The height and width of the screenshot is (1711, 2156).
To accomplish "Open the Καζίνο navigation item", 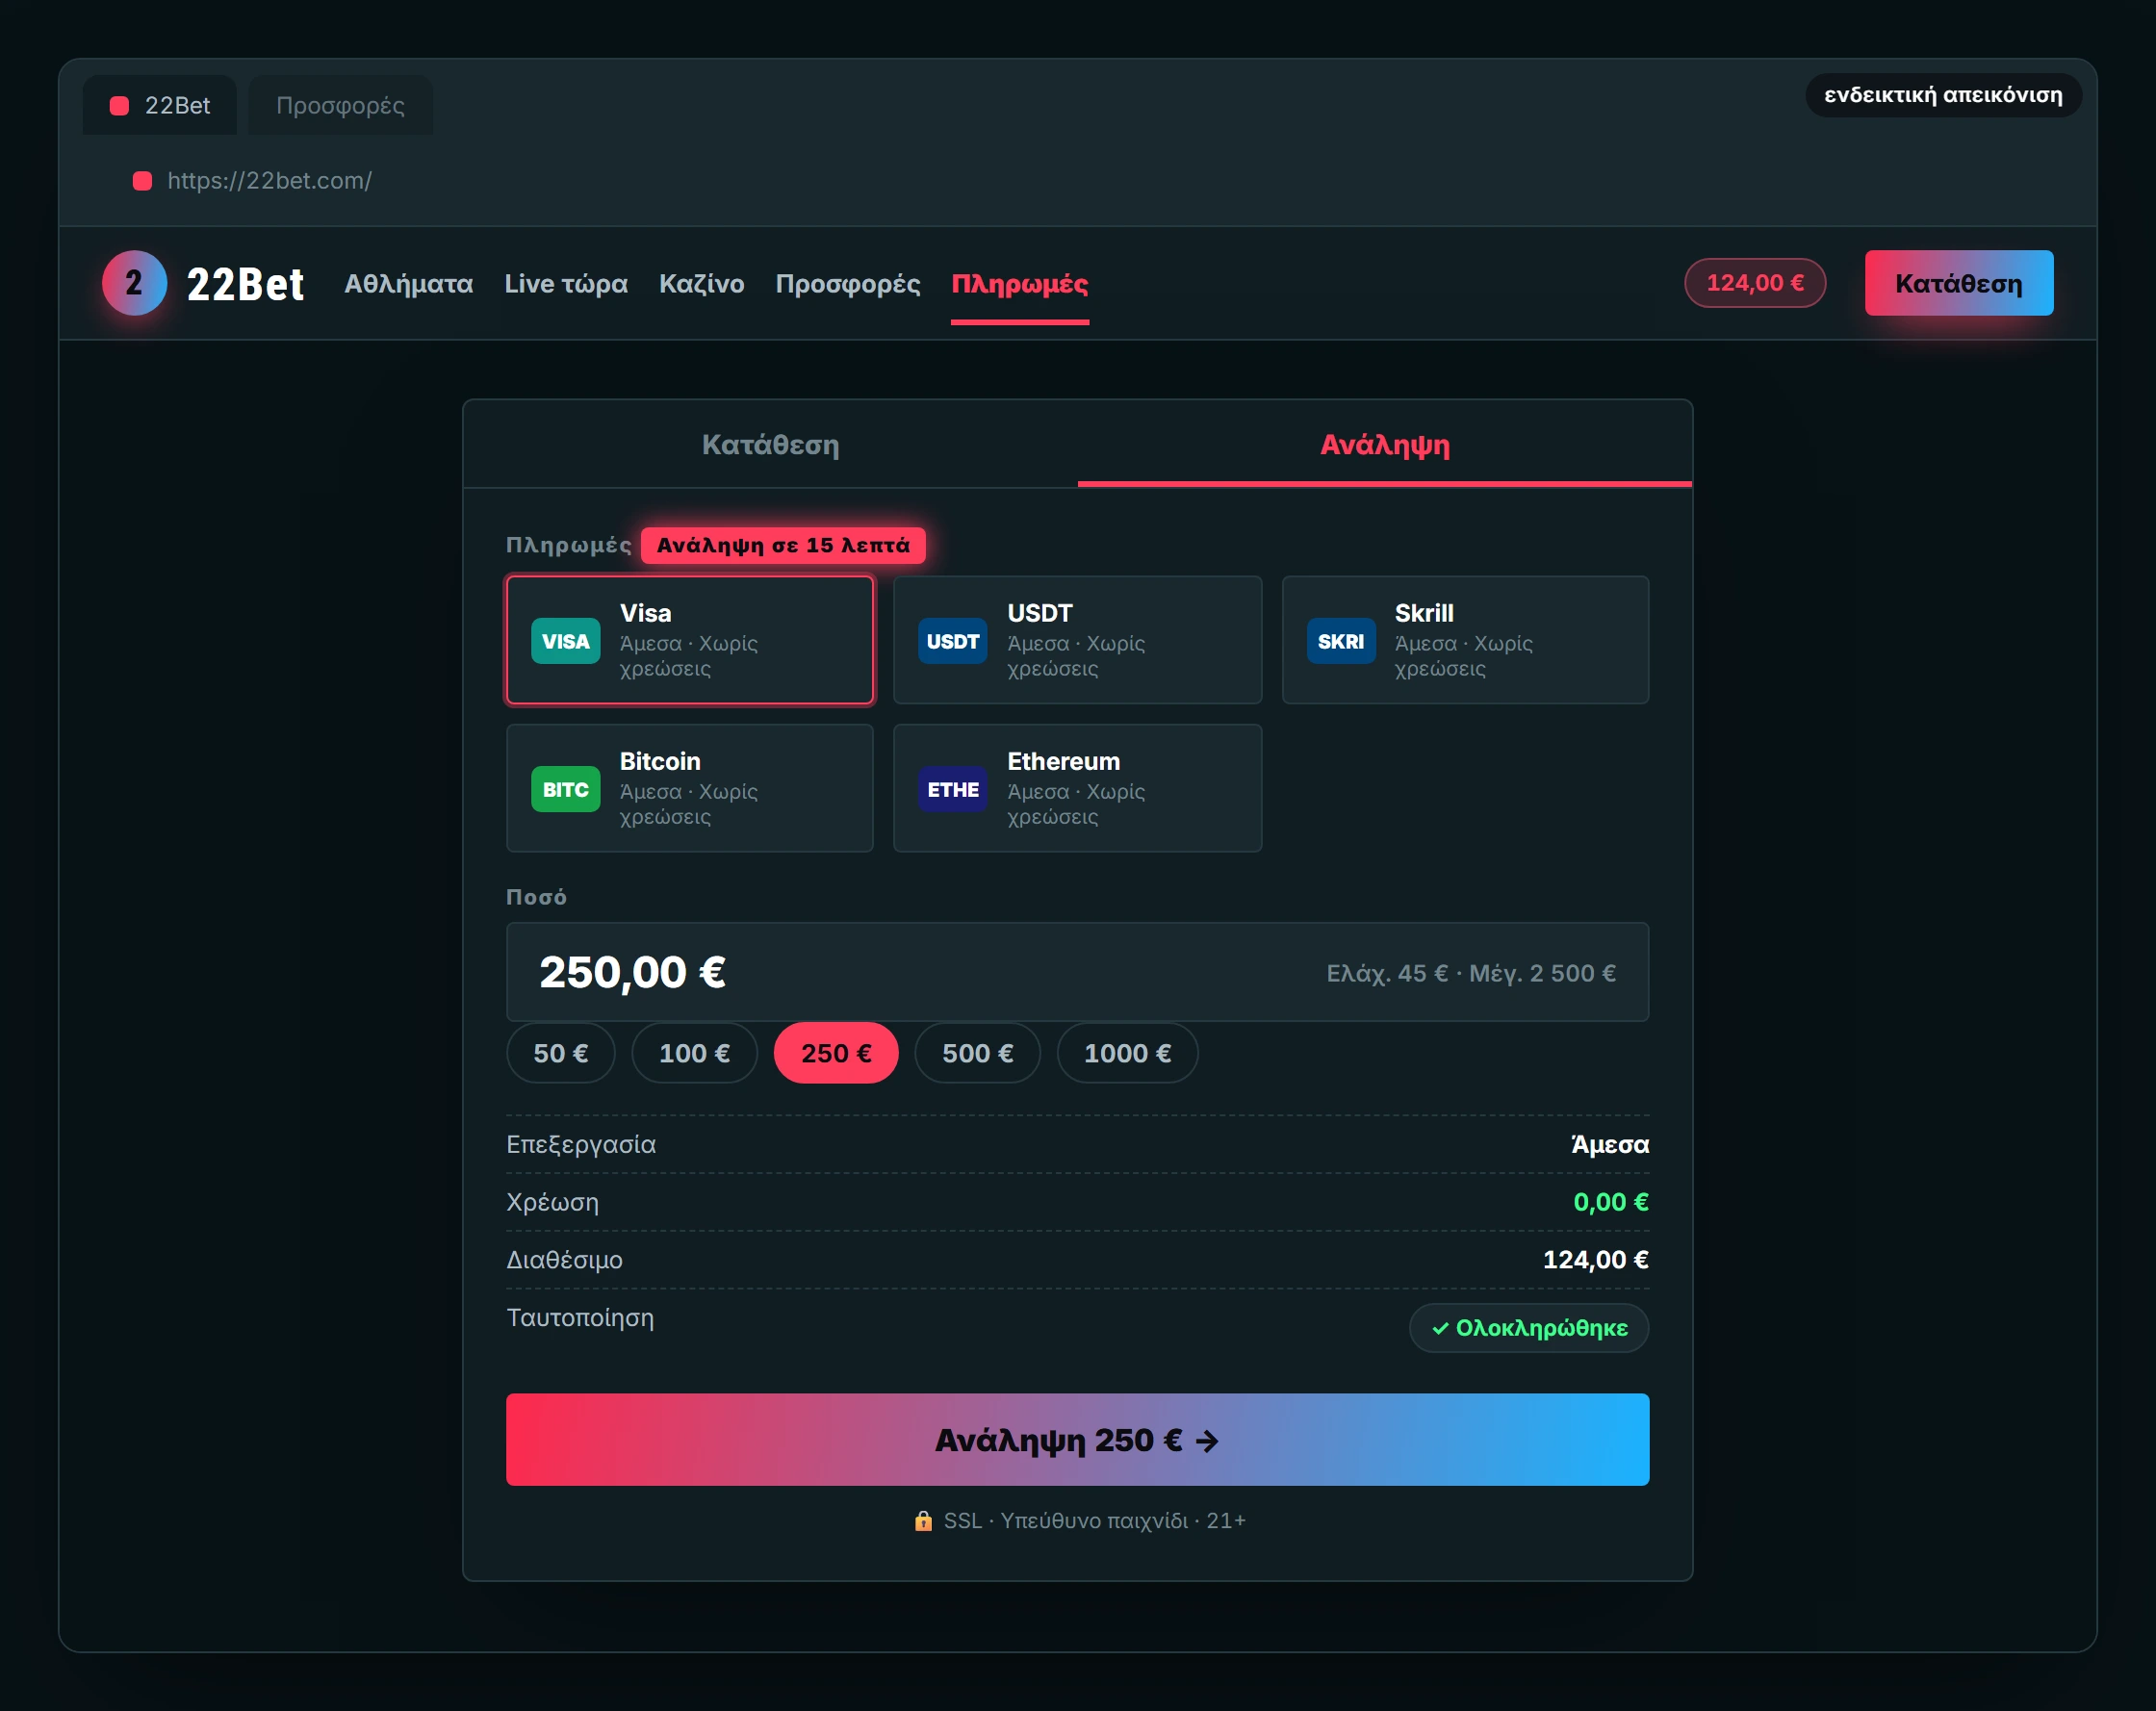I will tap(701, 284).
